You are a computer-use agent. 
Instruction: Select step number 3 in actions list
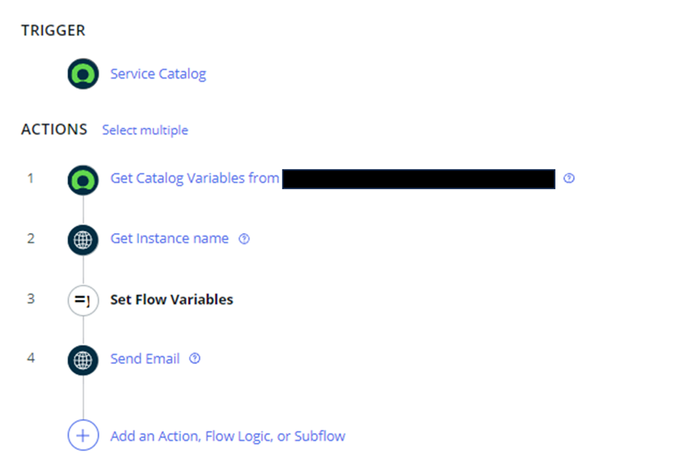tap(30, 298)
